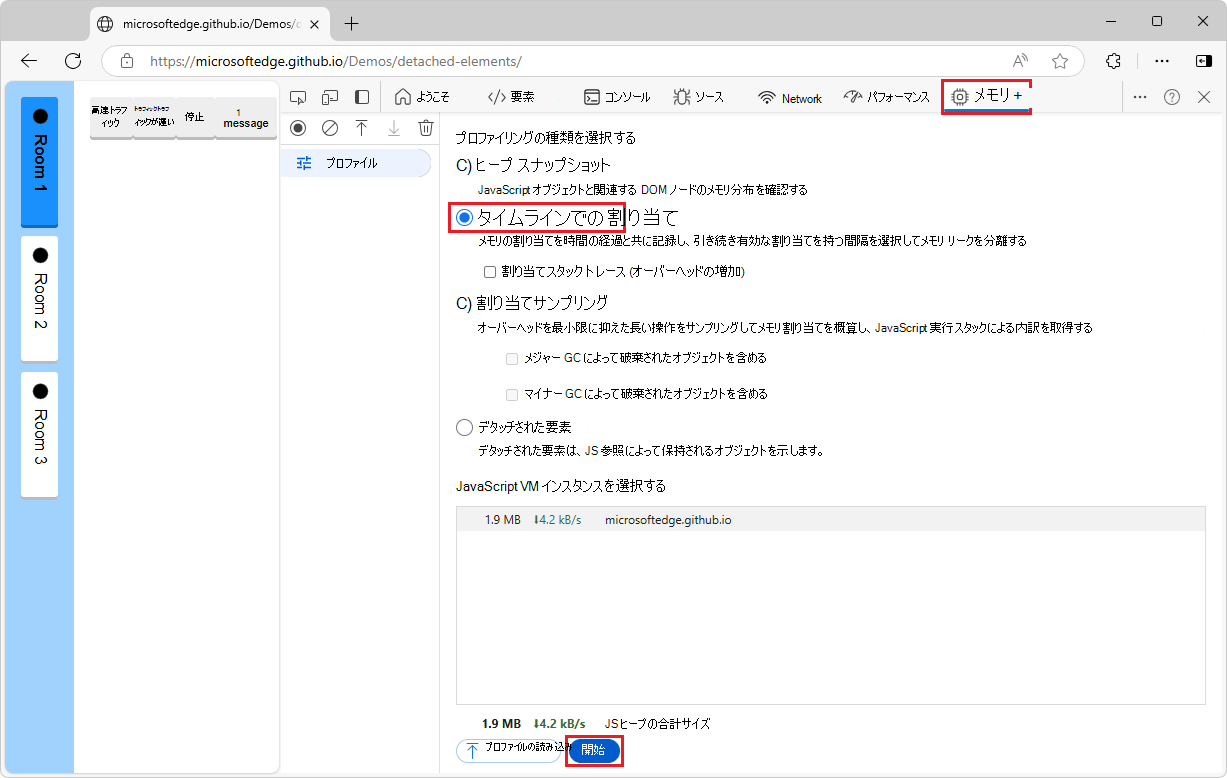Image resolution: width=1227 pixels, height=778 pixels.
Task: Open a new browser tab
Action: coord(351,24)
